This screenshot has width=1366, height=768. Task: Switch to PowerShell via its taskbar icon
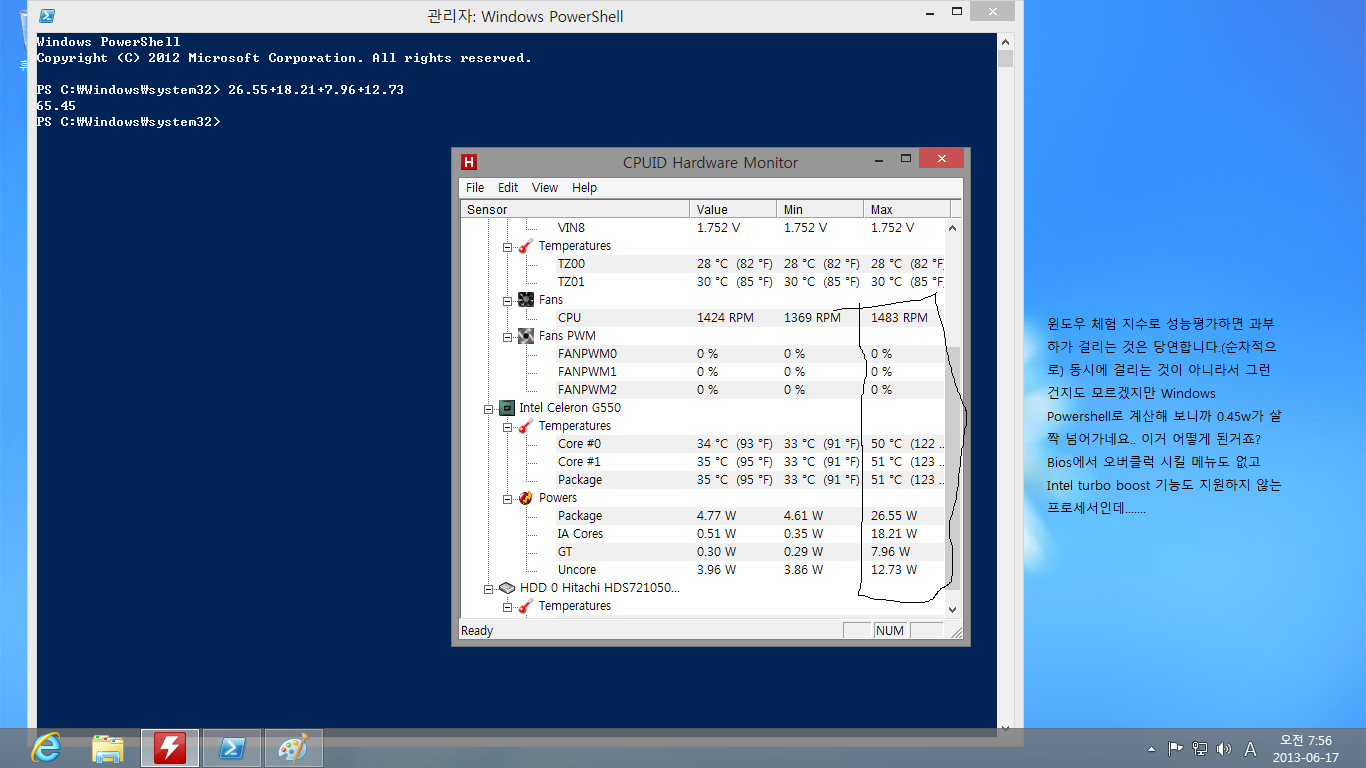click(x=232, y=747)
